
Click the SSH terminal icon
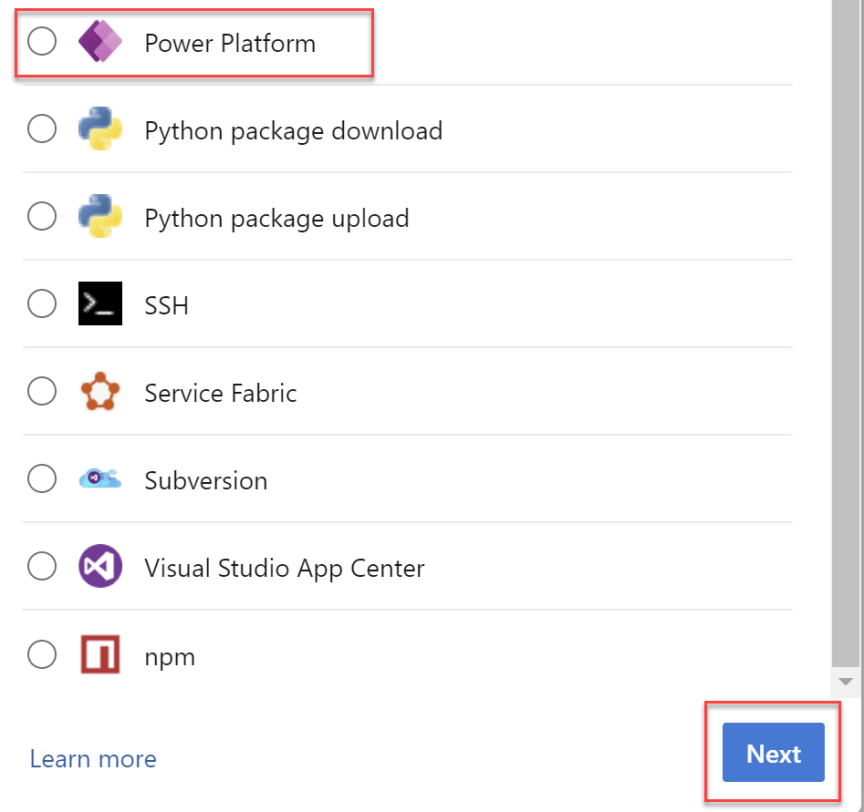tap(99, 304)
